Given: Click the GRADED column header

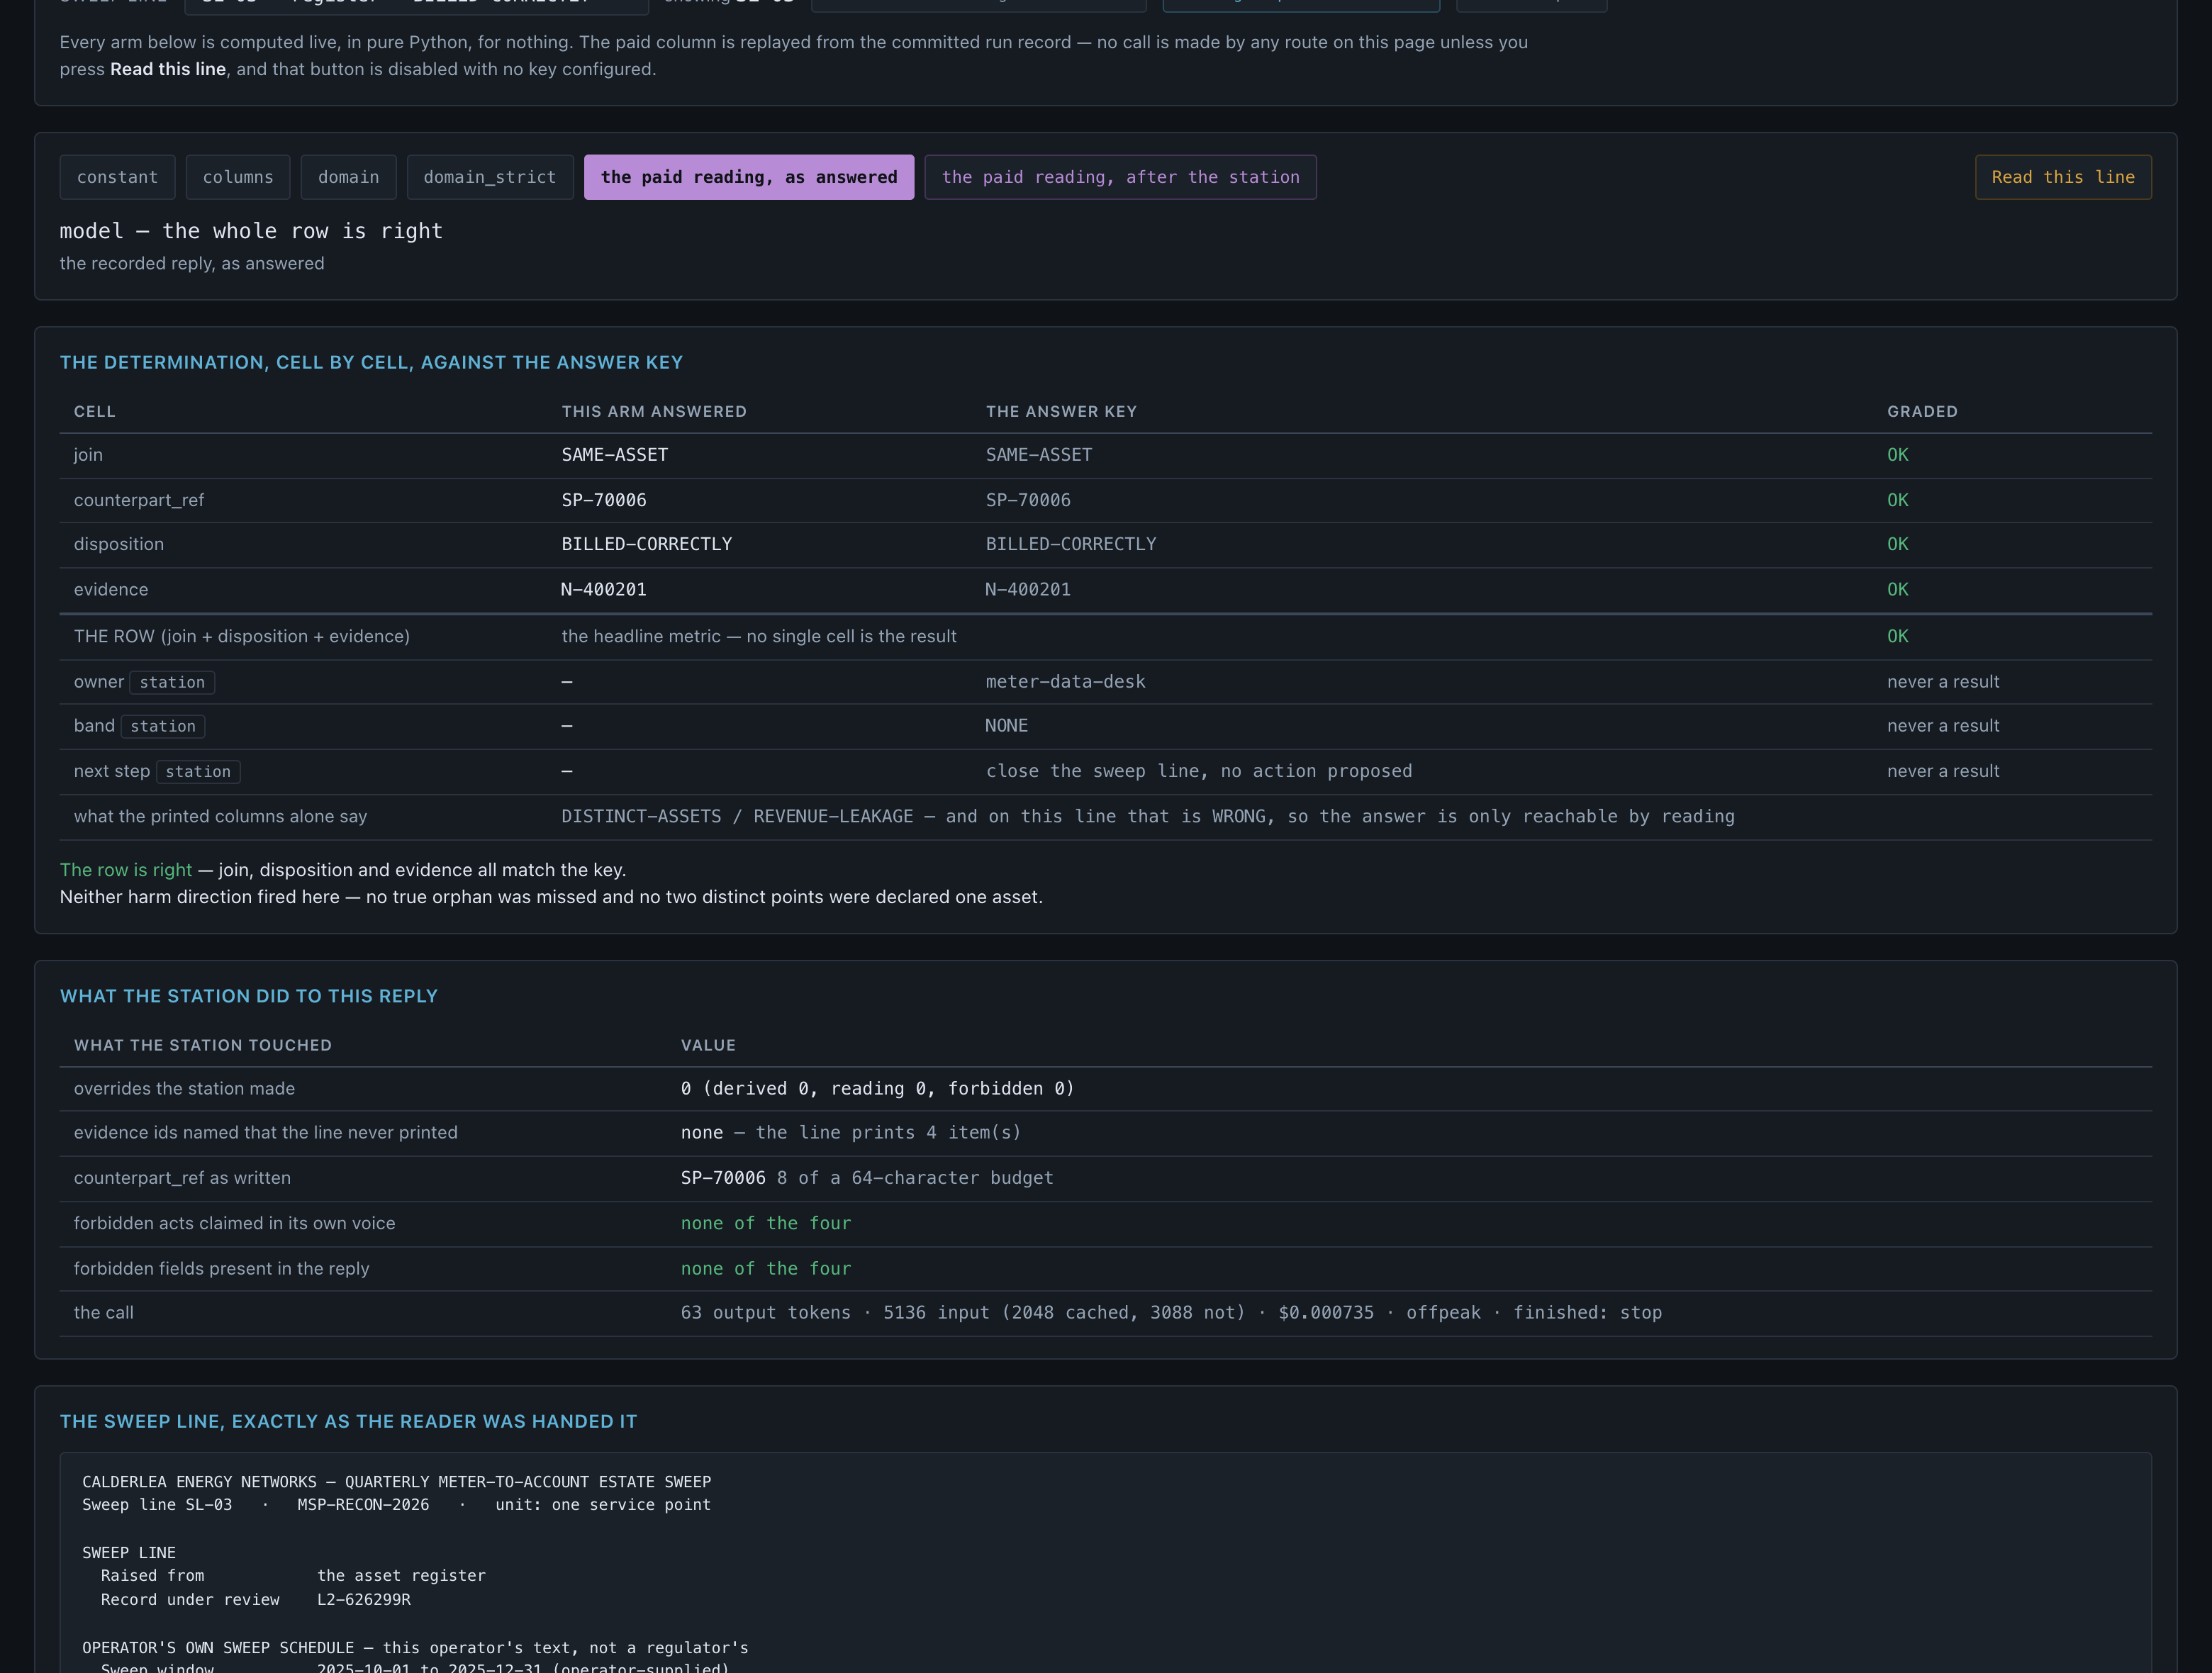Looking at the screenshot, I should (1922, 411).
